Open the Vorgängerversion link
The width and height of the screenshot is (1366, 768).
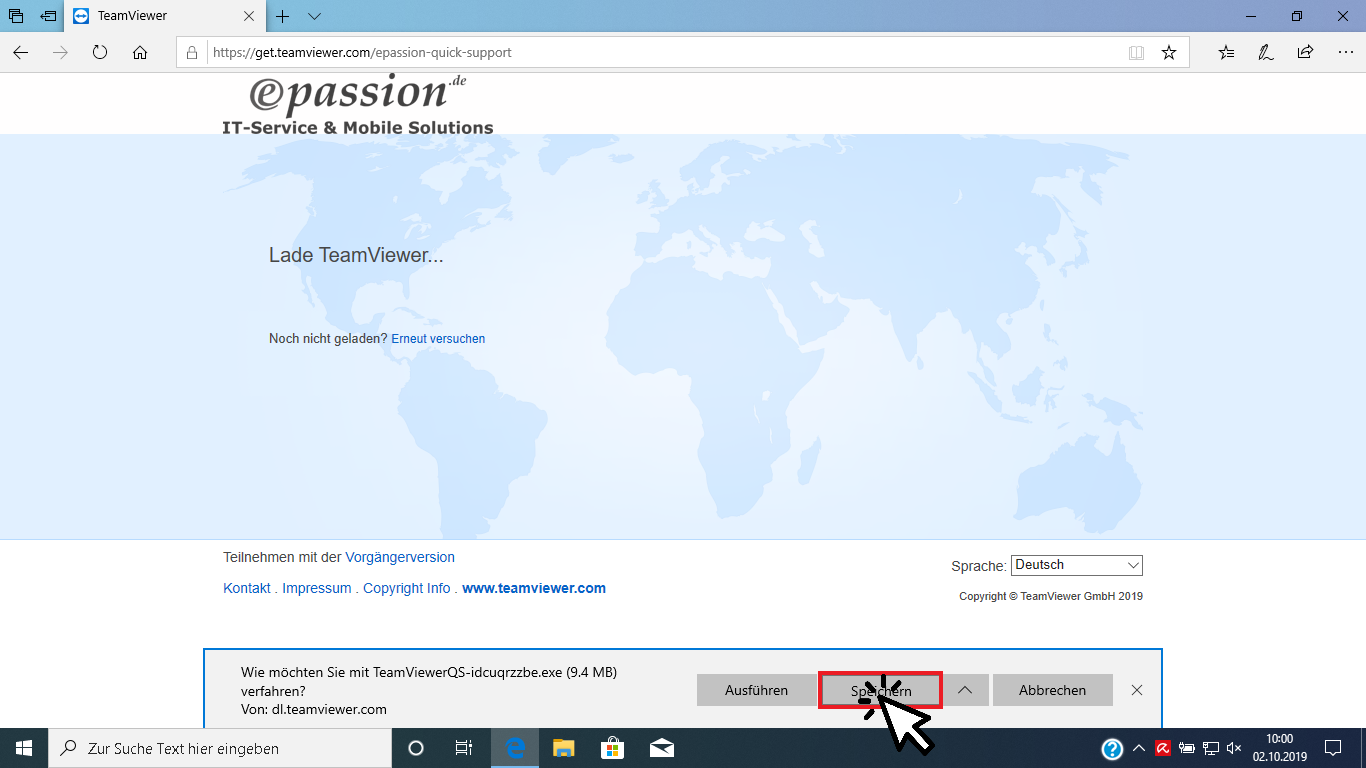click(400, 557)
